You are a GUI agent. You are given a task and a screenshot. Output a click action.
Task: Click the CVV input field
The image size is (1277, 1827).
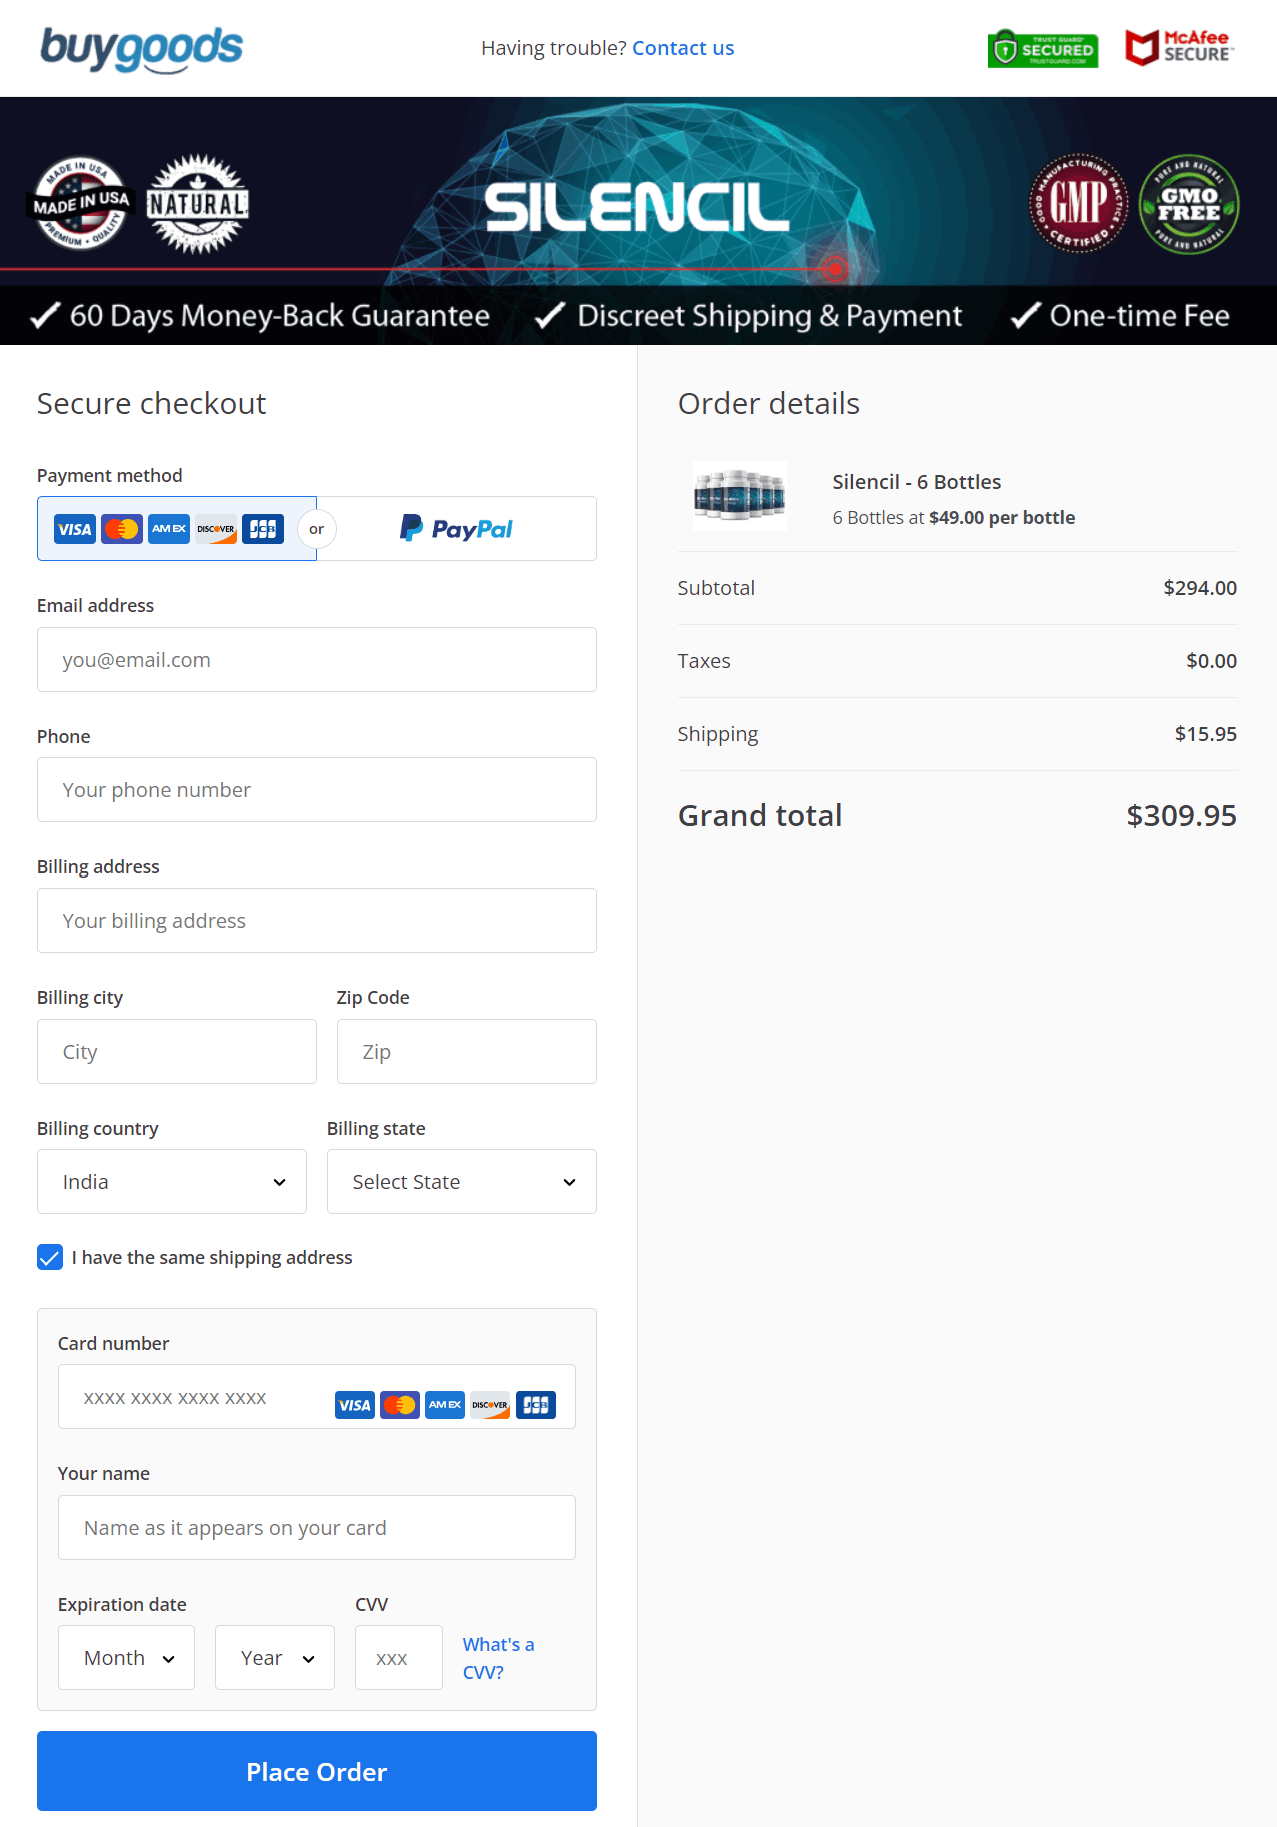coord(399,1658)
